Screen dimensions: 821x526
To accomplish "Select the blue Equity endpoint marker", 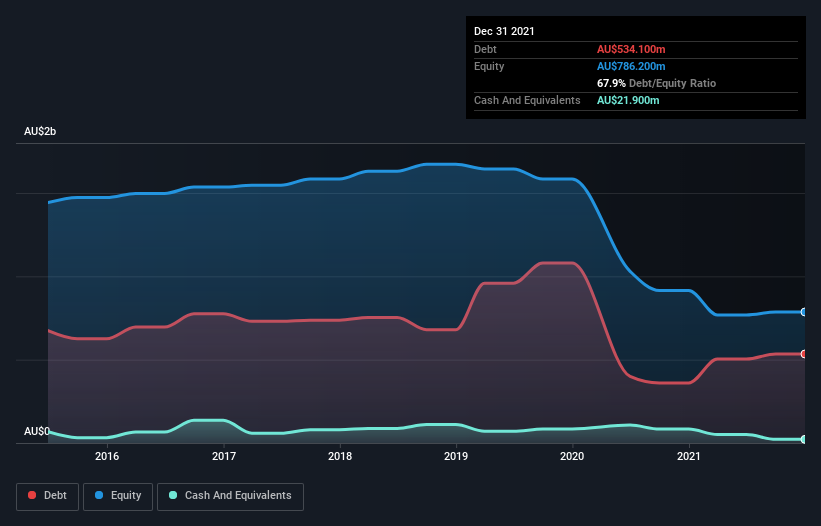I will pos(804,312).
